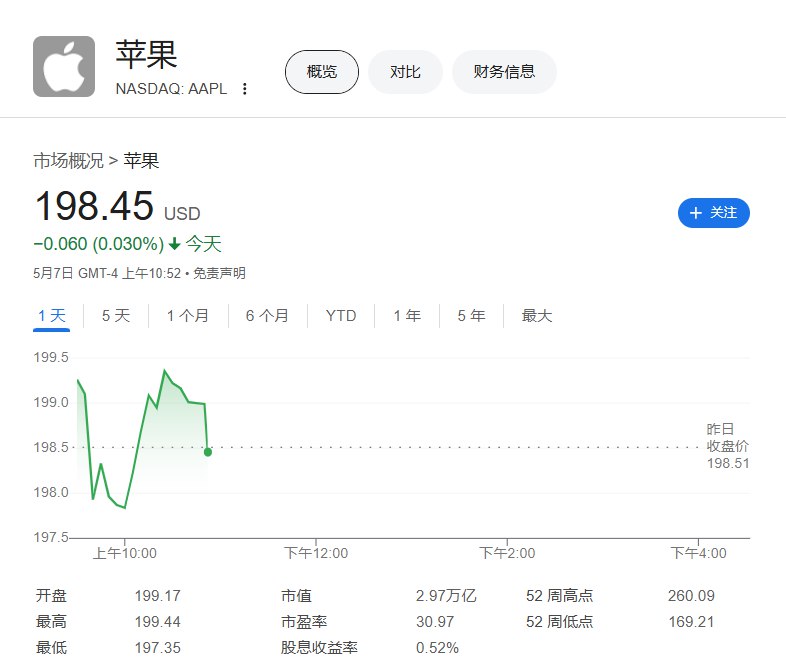Image resolution: width=786 pixels, height=668 pixels.
Task: Click the 198.45 current price
Action: pyautogui.click(x=94, y=206)
